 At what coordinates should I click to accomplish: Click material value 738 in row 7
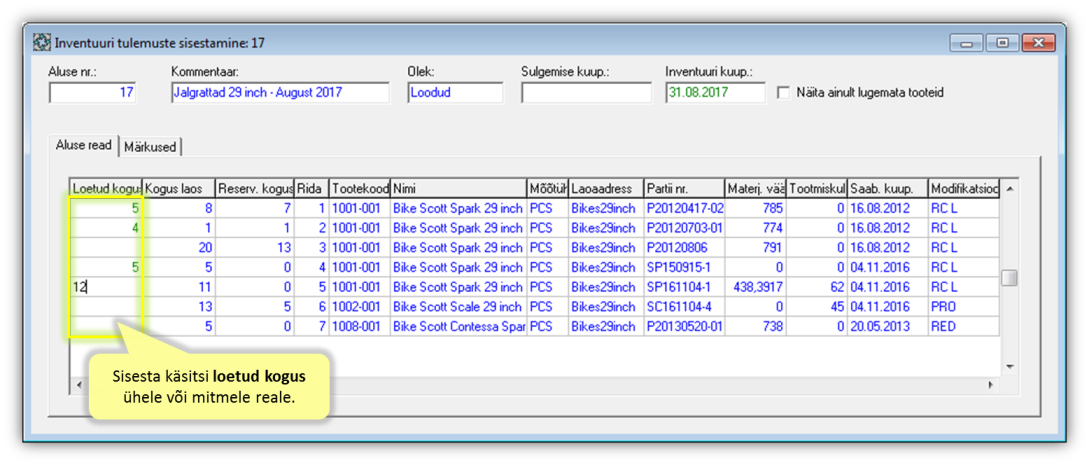(756, 326)
